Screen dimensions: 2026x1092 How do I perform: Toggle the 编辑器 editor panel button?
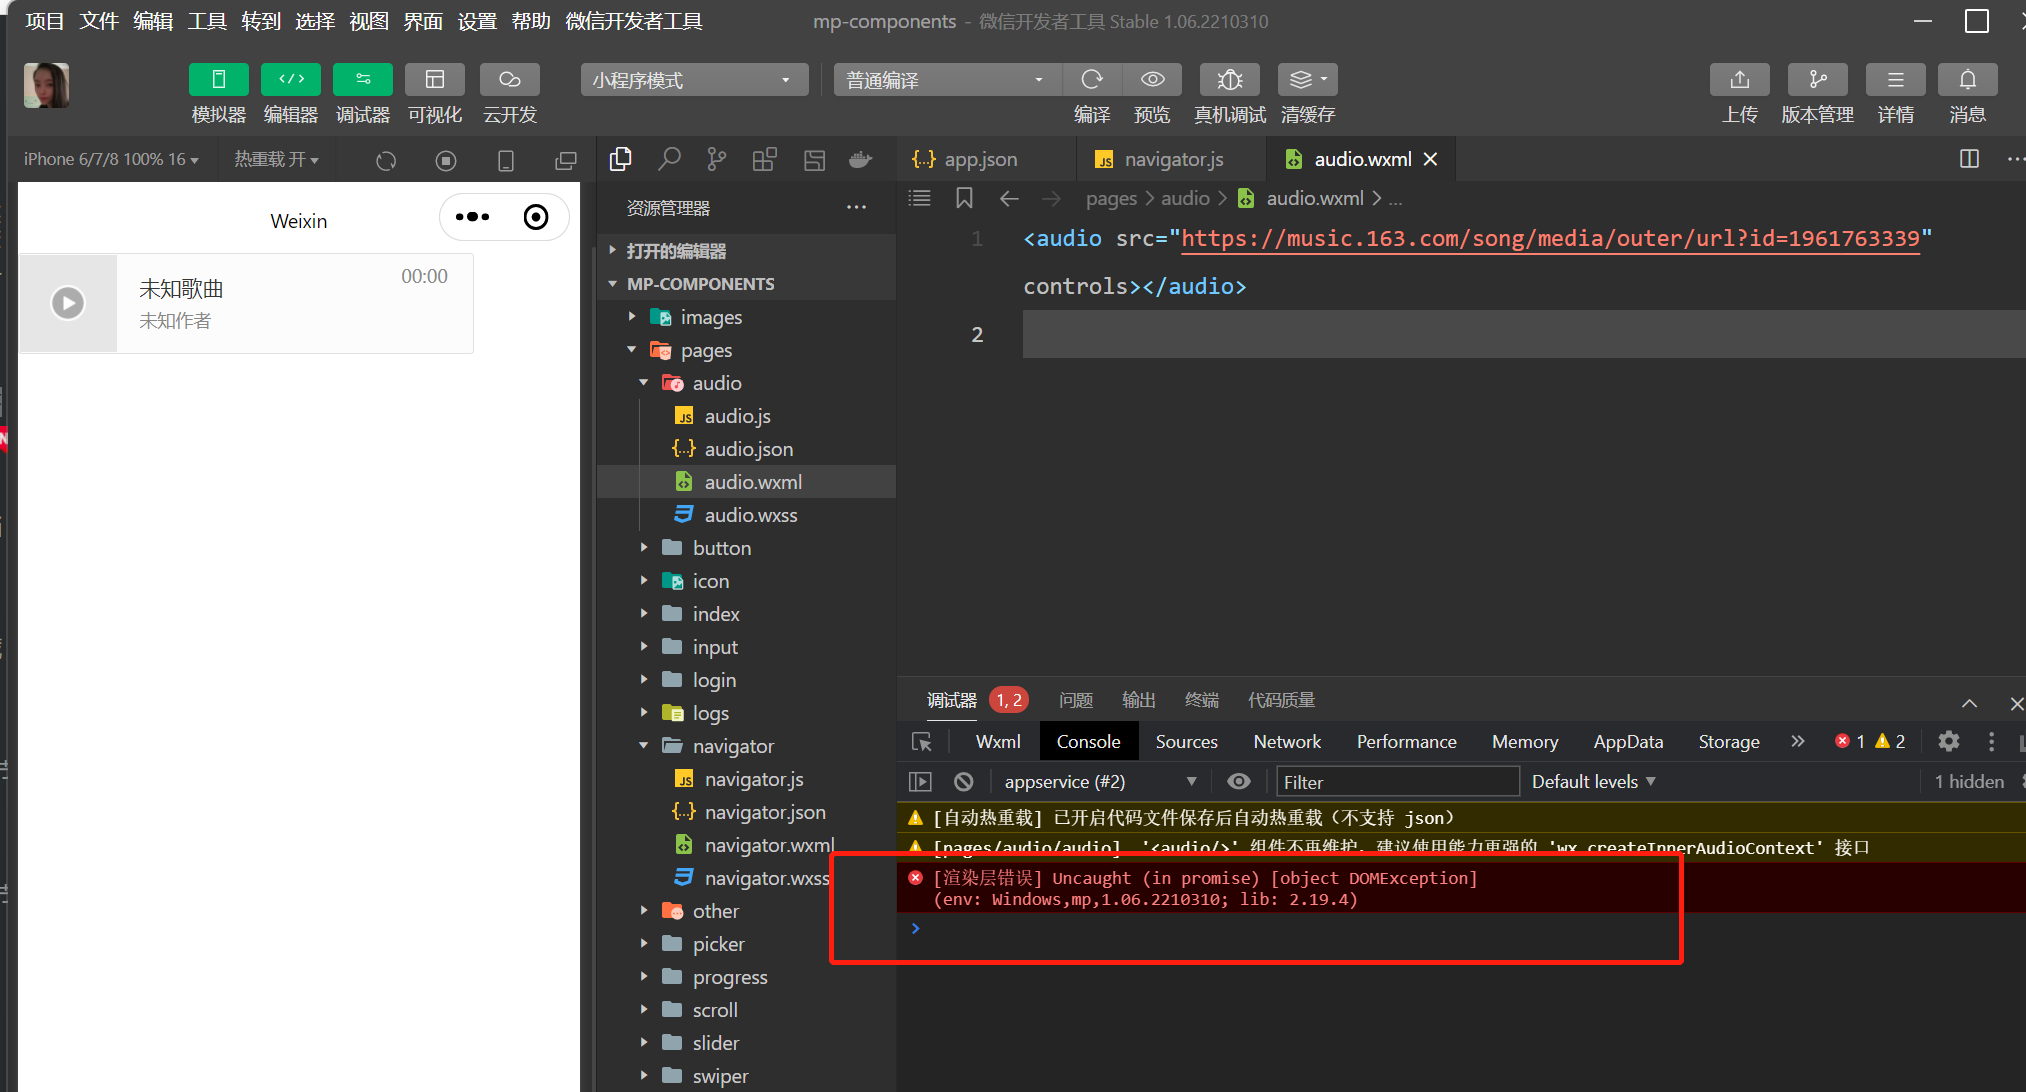tap(290, 79)
